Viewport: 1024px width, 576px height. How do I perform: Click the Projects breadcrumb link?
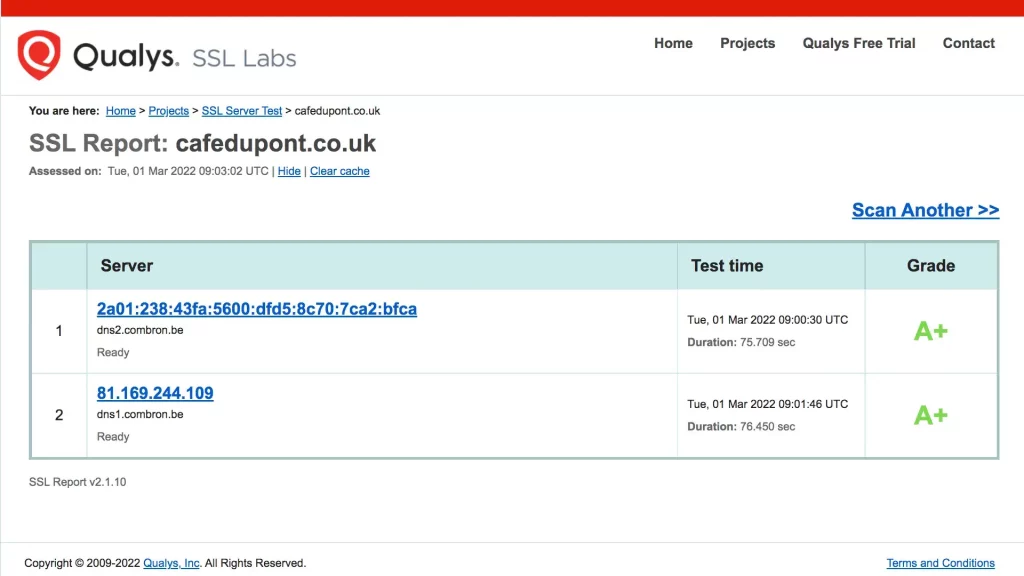tap(169, 111)
